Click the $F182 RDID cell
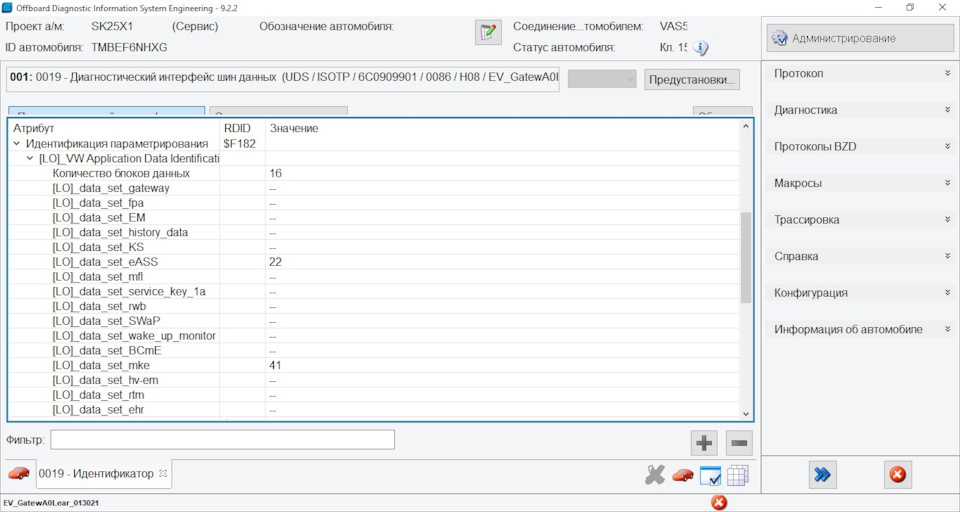The image size is (960, 512). (239, 144)
